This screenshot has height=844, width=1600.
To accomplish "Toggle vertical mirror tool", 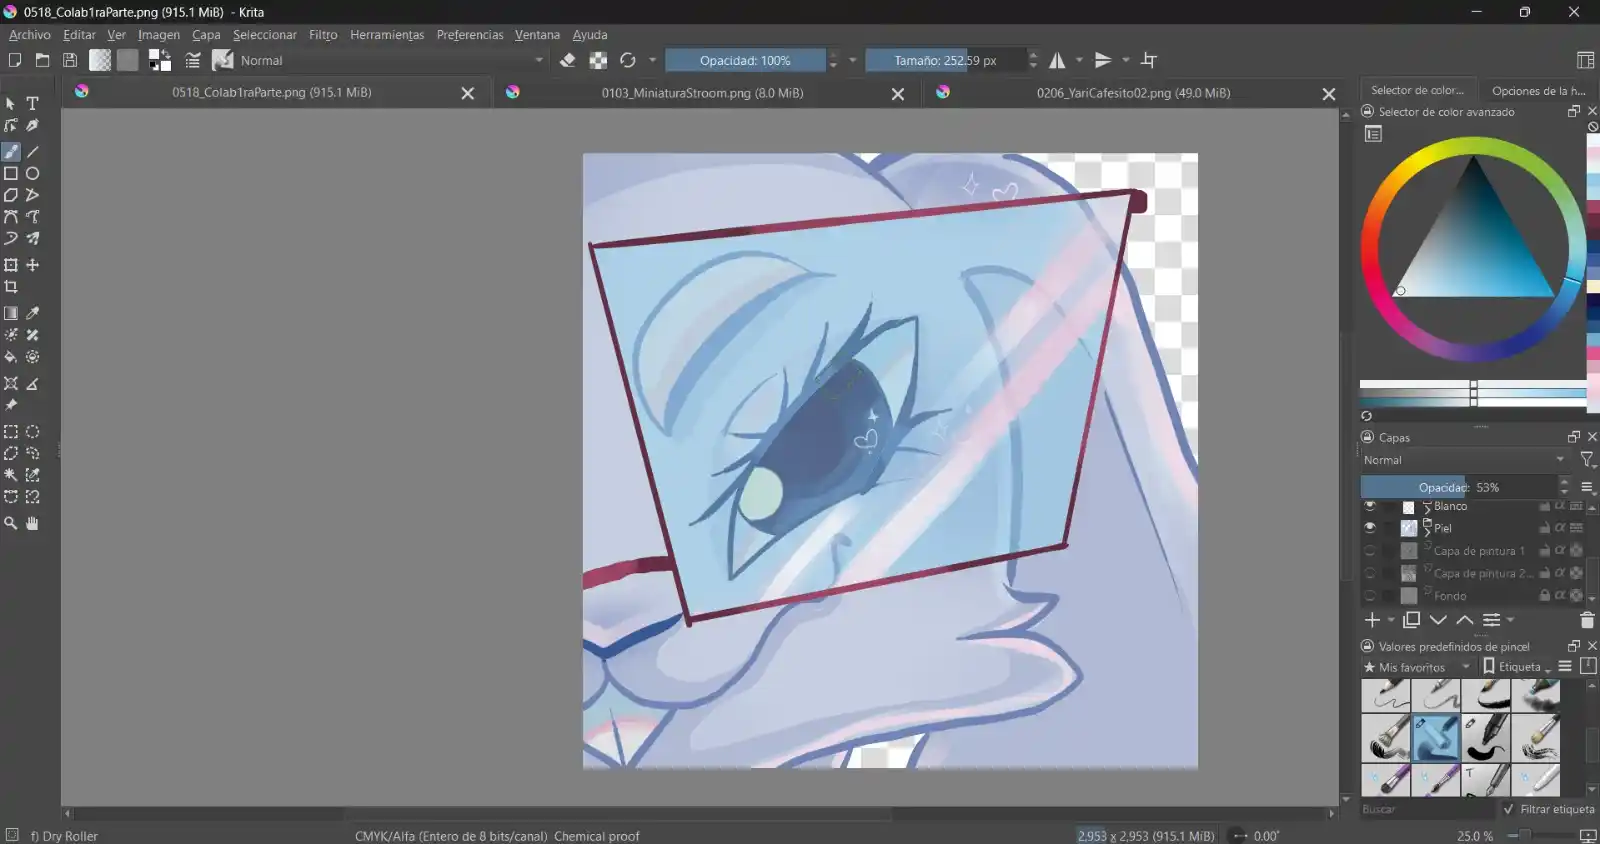I will point(1103,60).
